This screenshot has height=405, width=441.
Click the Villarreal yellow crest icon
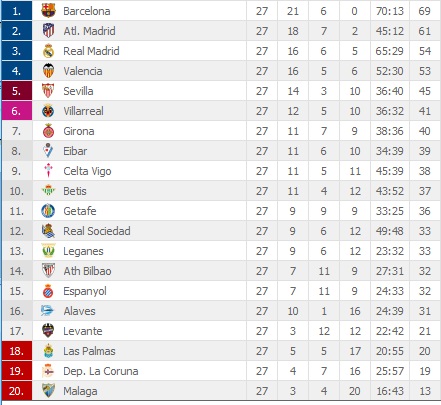pos(48,111)
